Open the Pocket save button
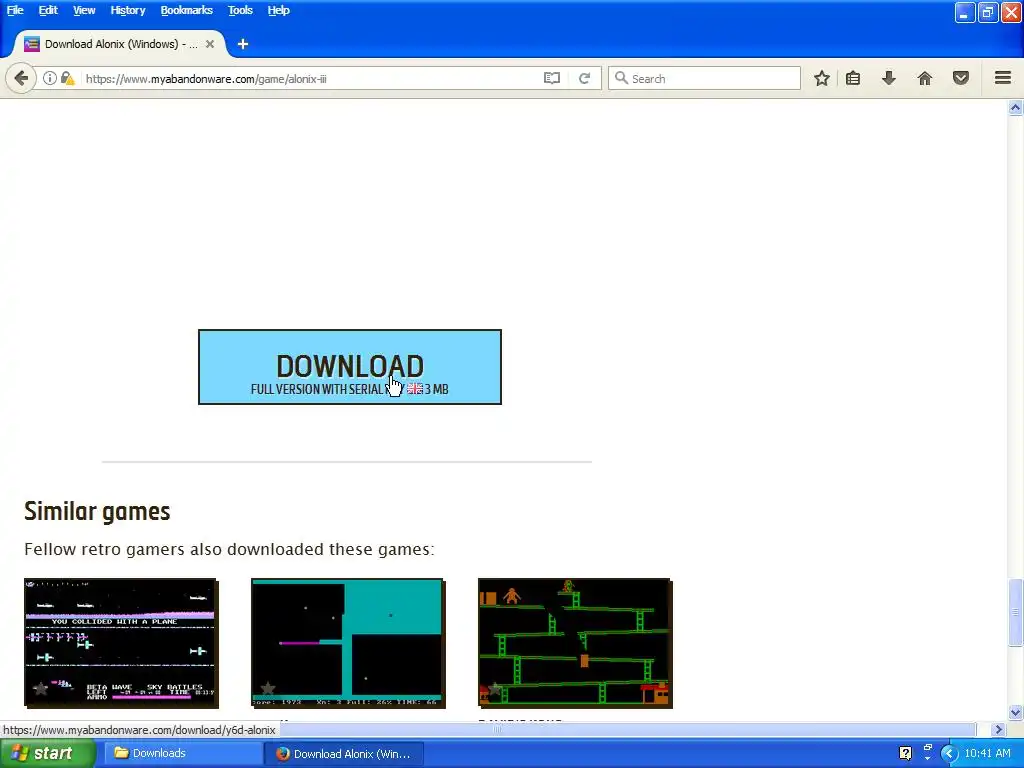The height and width of the screenshot is (768, 1024). pyautogui.click(x=961, y=78)
